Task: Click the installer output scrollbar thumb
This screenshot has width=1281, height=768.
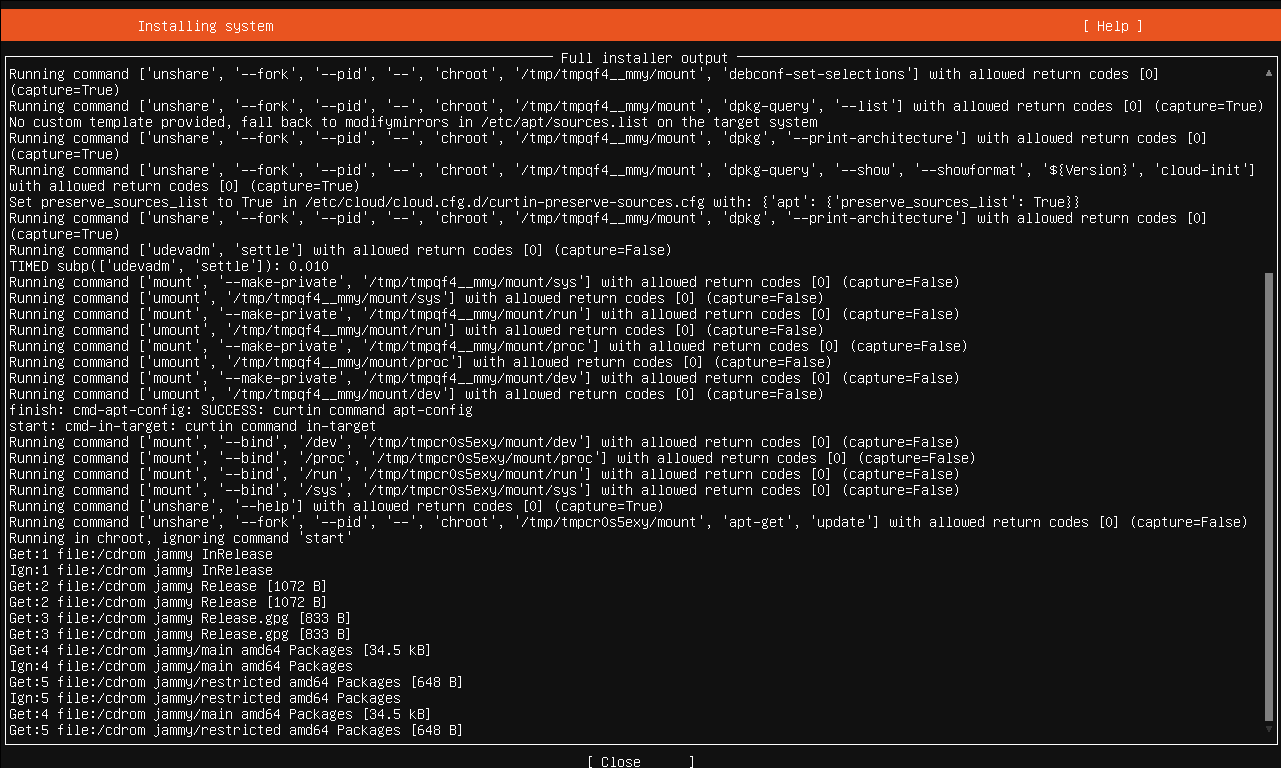Action: point(1269,496)
